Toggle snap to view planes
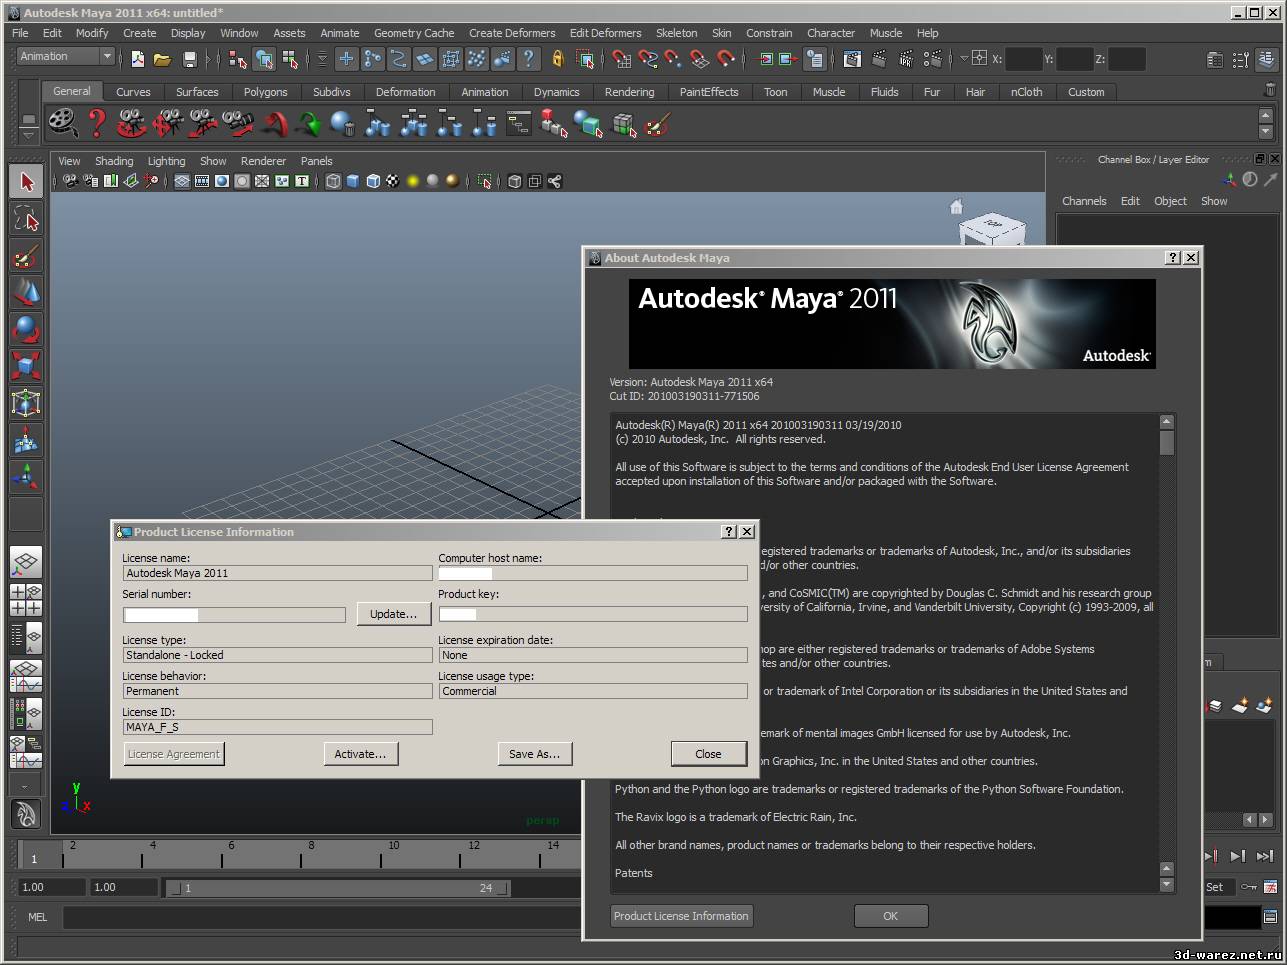This screenshot has width=1287, height=965. (700, 59)
